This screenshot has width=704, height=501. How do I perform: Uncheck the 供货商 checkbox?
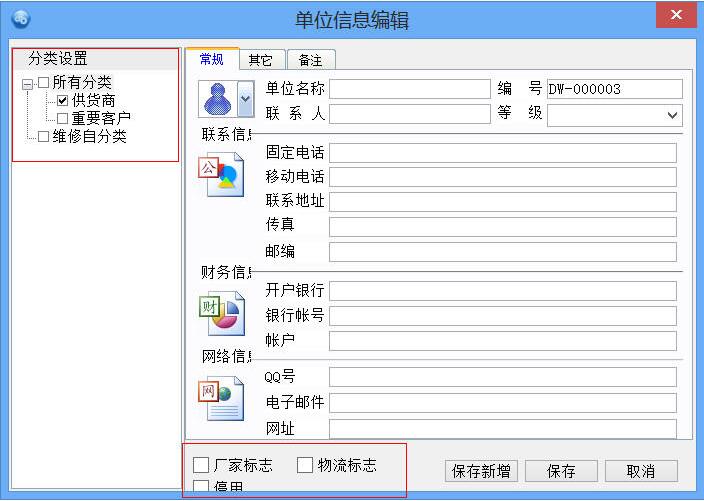63,100
